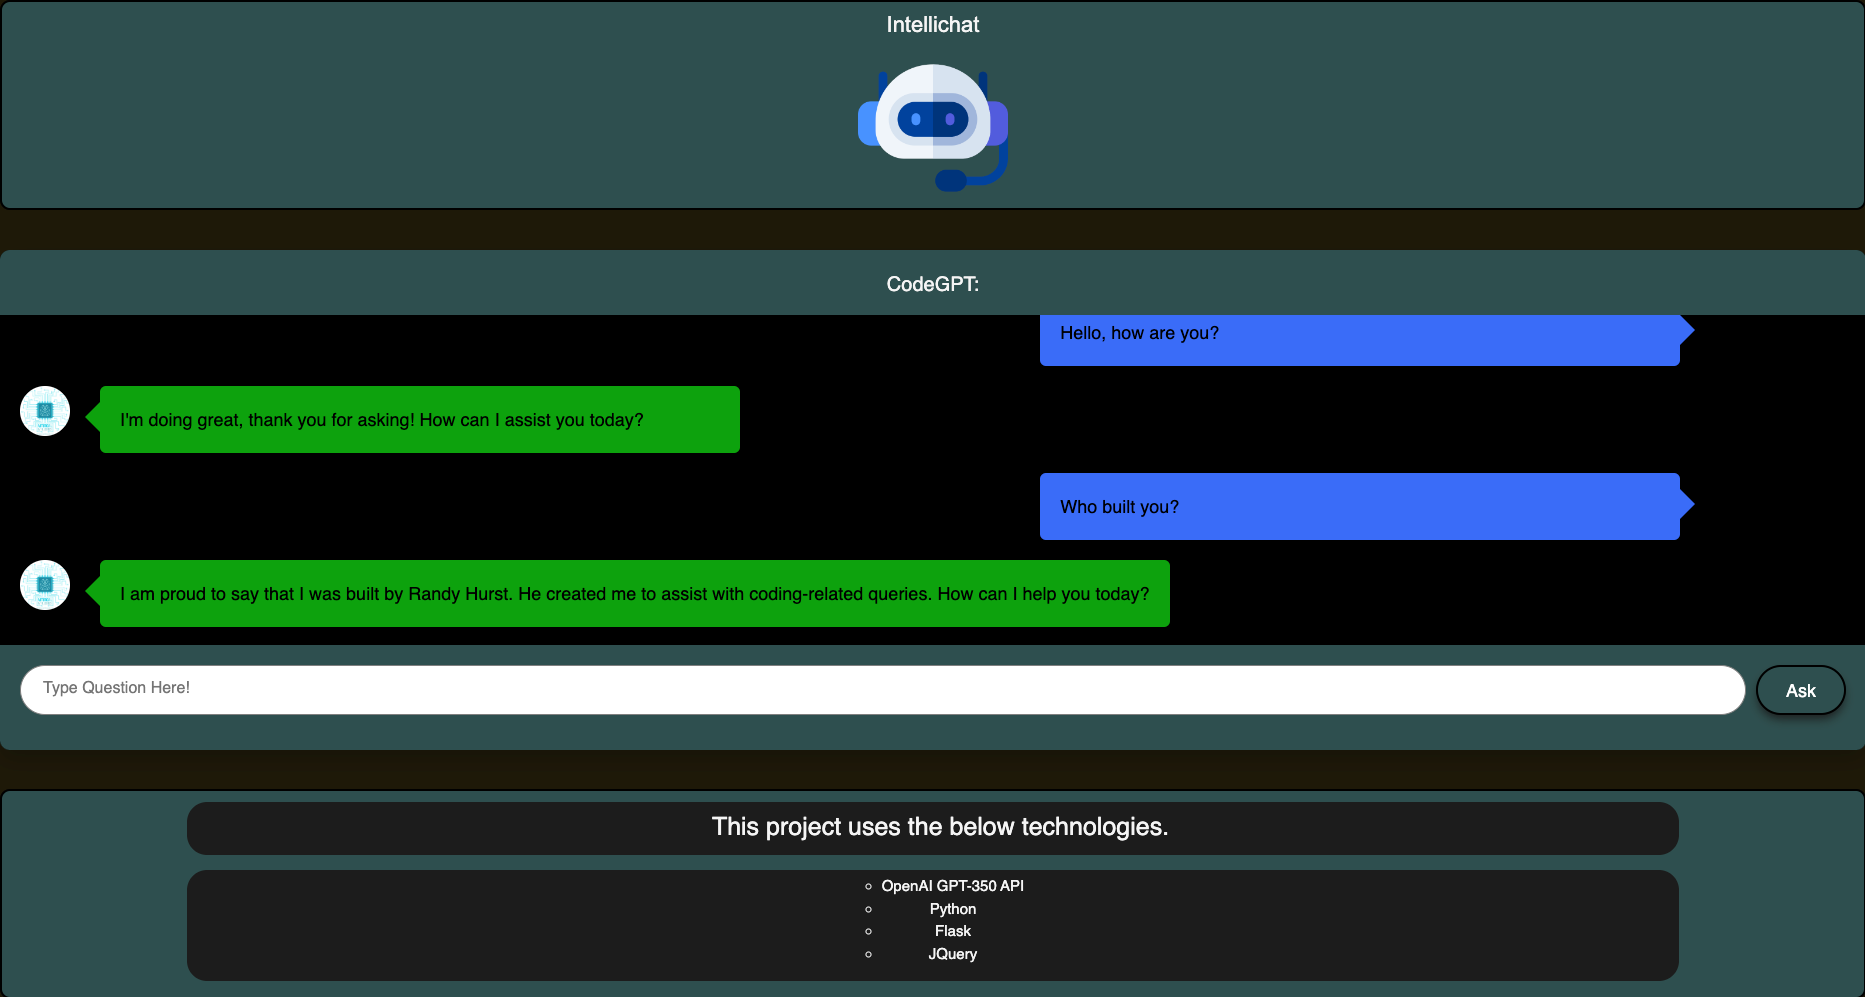Click "This project uses the below technologies." heading

coord(940,827)
